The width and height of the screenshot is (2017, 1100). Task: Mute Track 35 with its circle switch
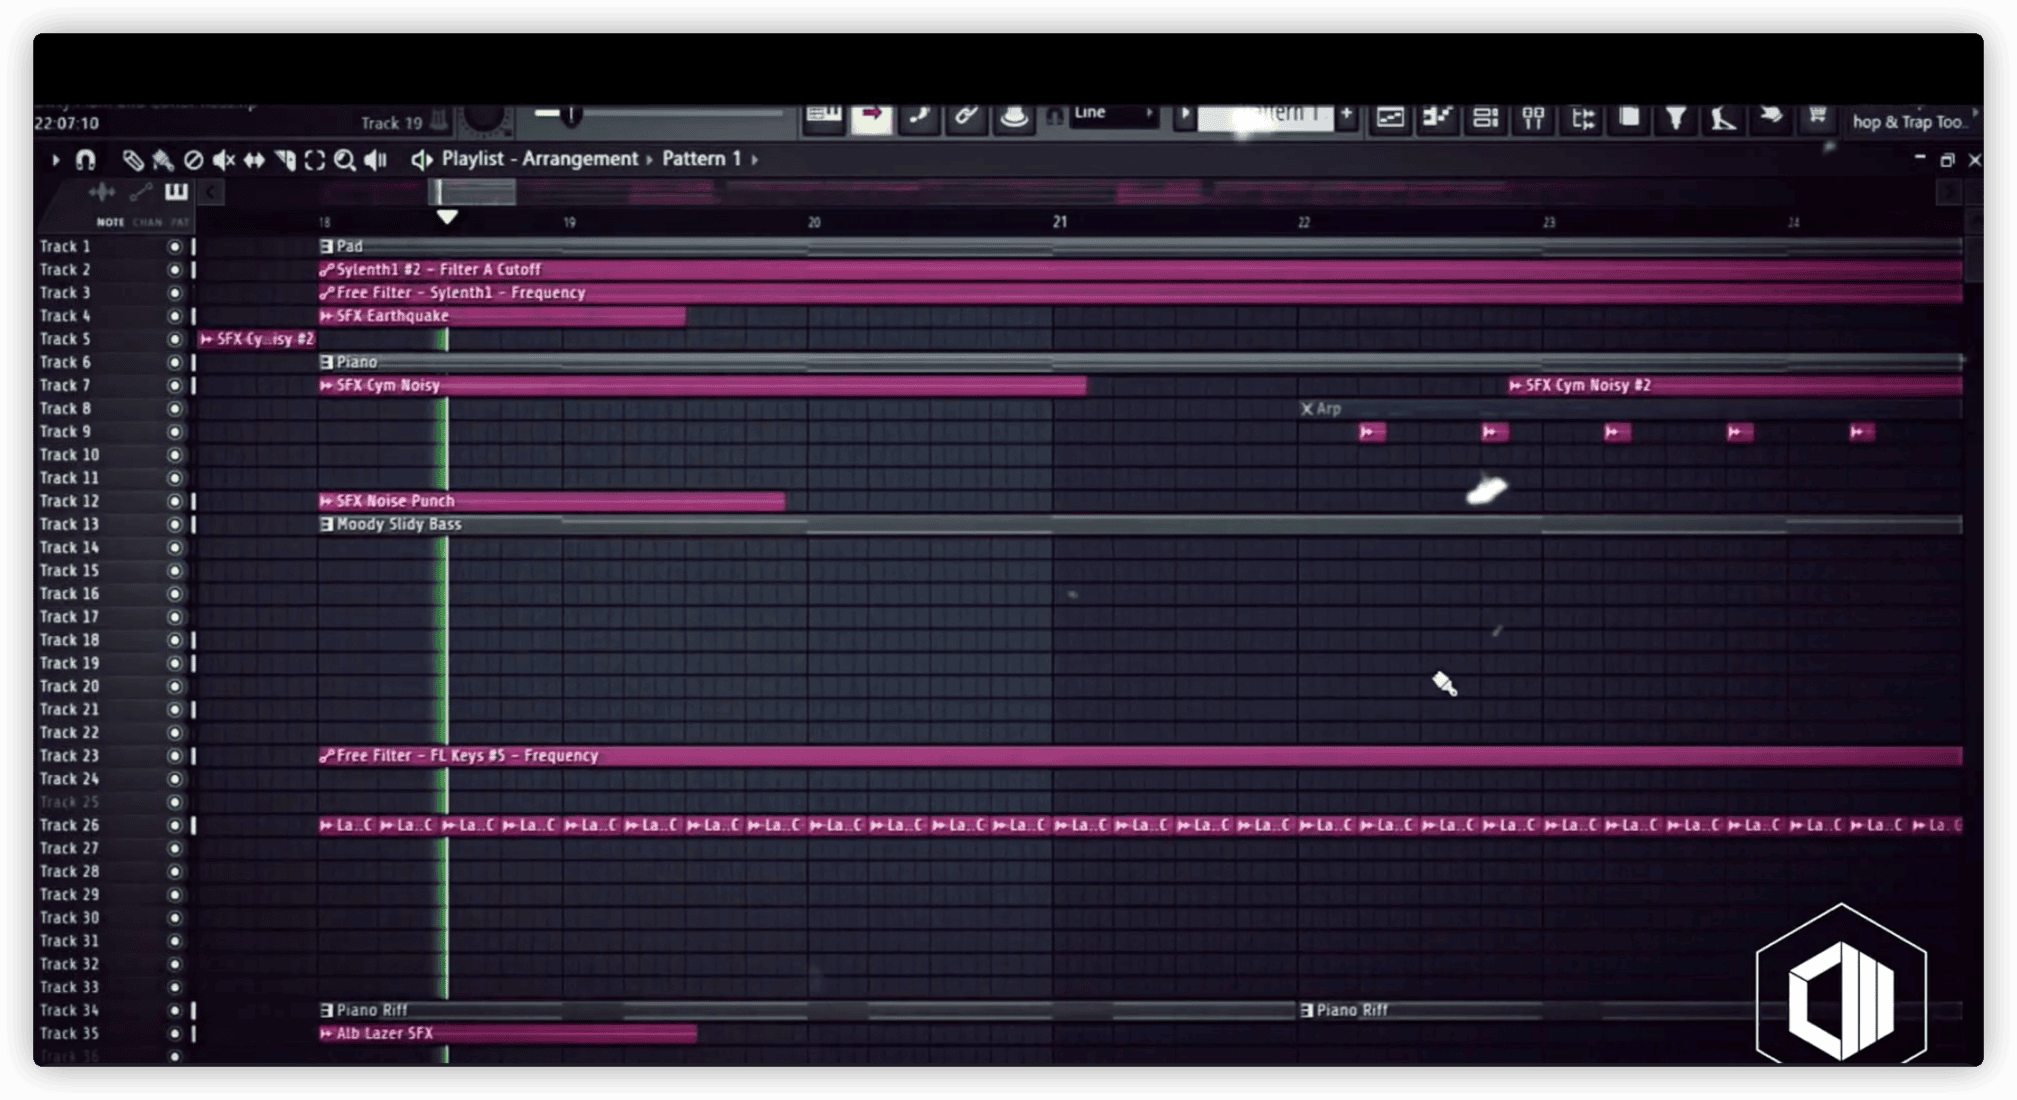(x=175, y=1034)
